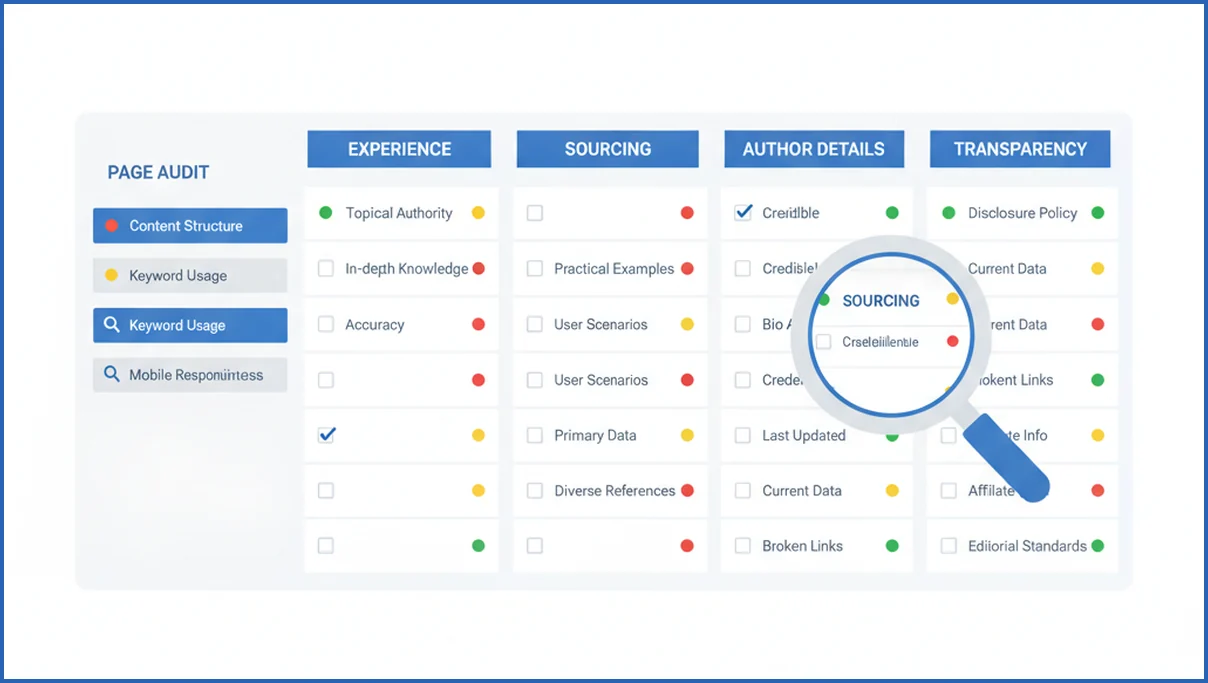1208x683 pixels.
Task: Click the search icon beside Keyword Usage
Action: [112, 325]
